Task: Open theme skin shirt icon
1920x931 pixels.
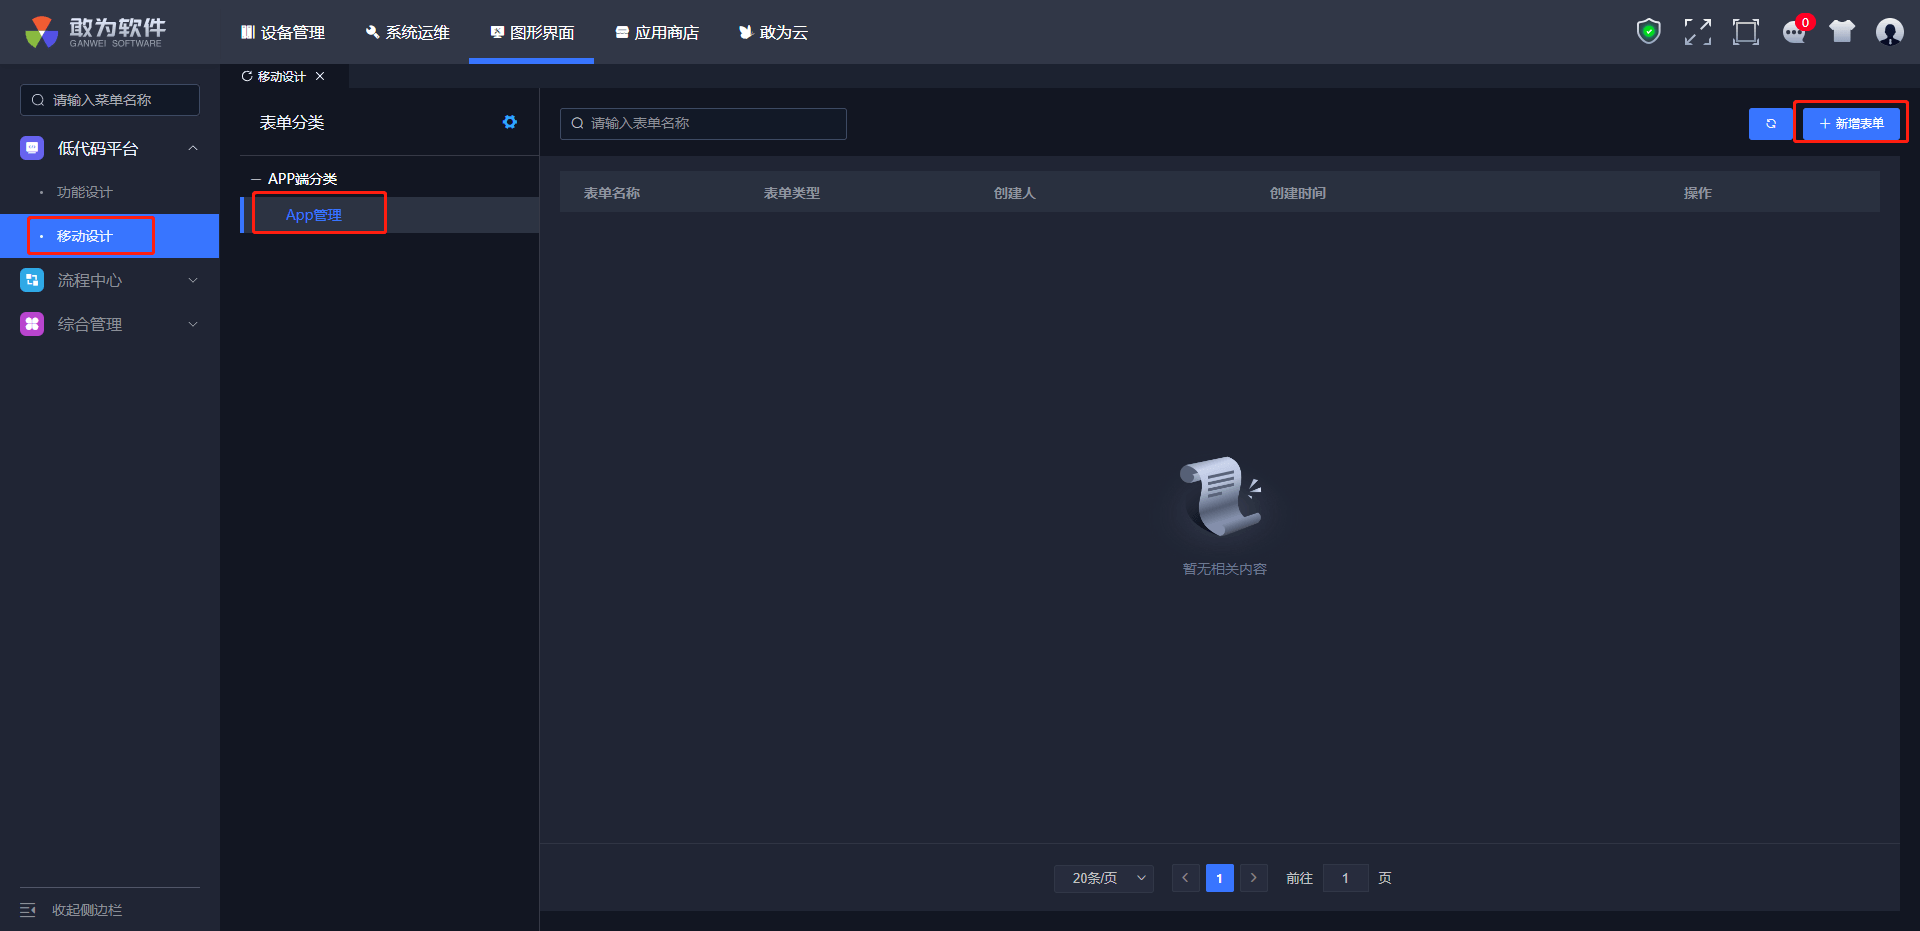Action: click(1842, 32)
